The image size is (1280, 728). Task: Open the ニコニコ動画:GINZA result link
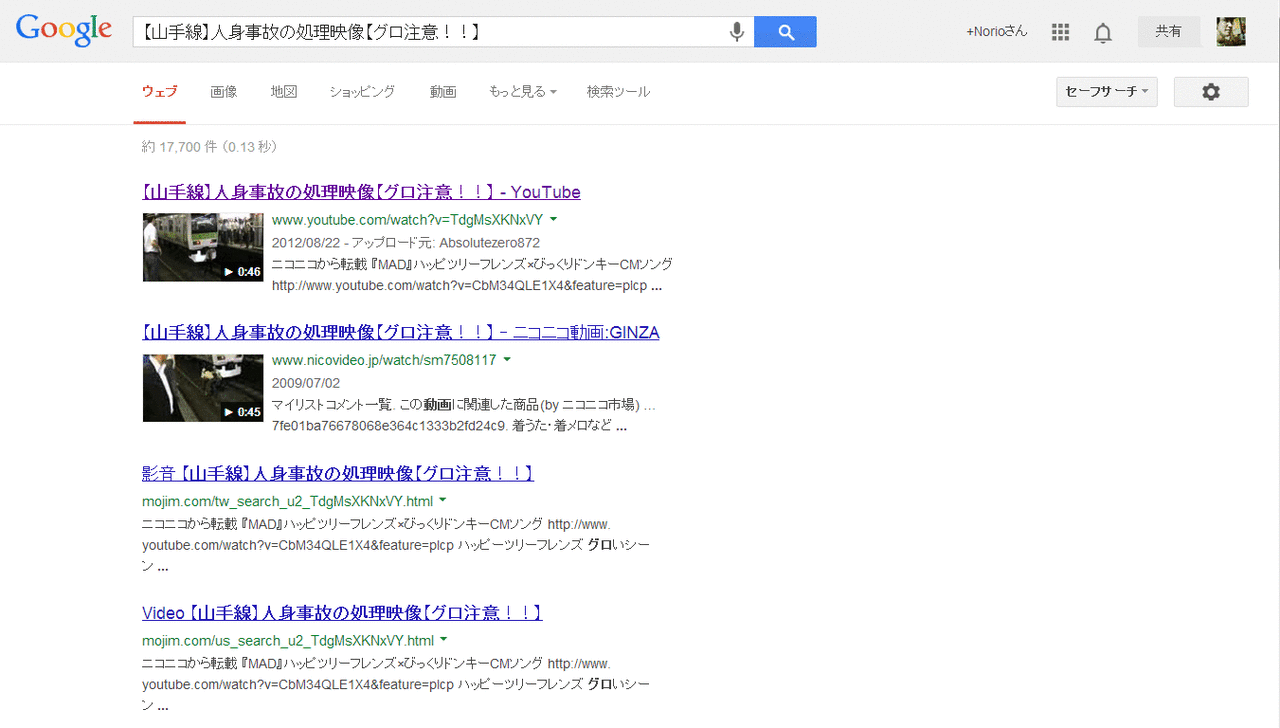click(401, 332)
